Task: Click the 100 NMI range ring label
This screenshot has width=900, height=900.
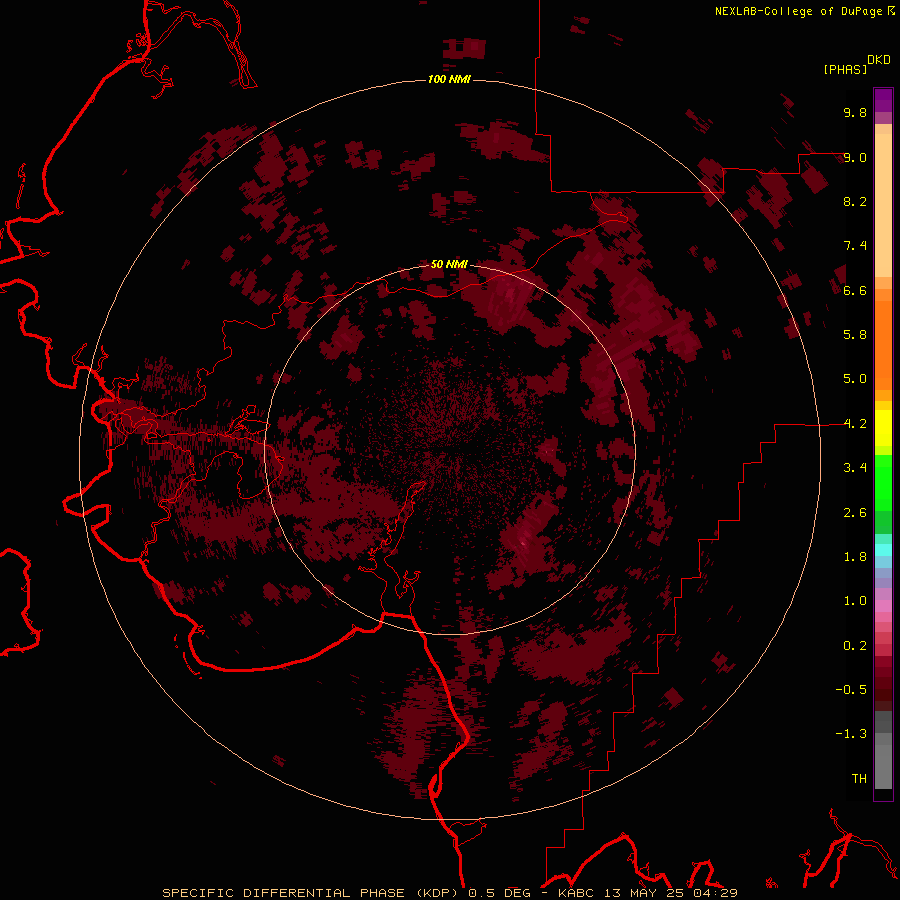Action: click(449, 79)
